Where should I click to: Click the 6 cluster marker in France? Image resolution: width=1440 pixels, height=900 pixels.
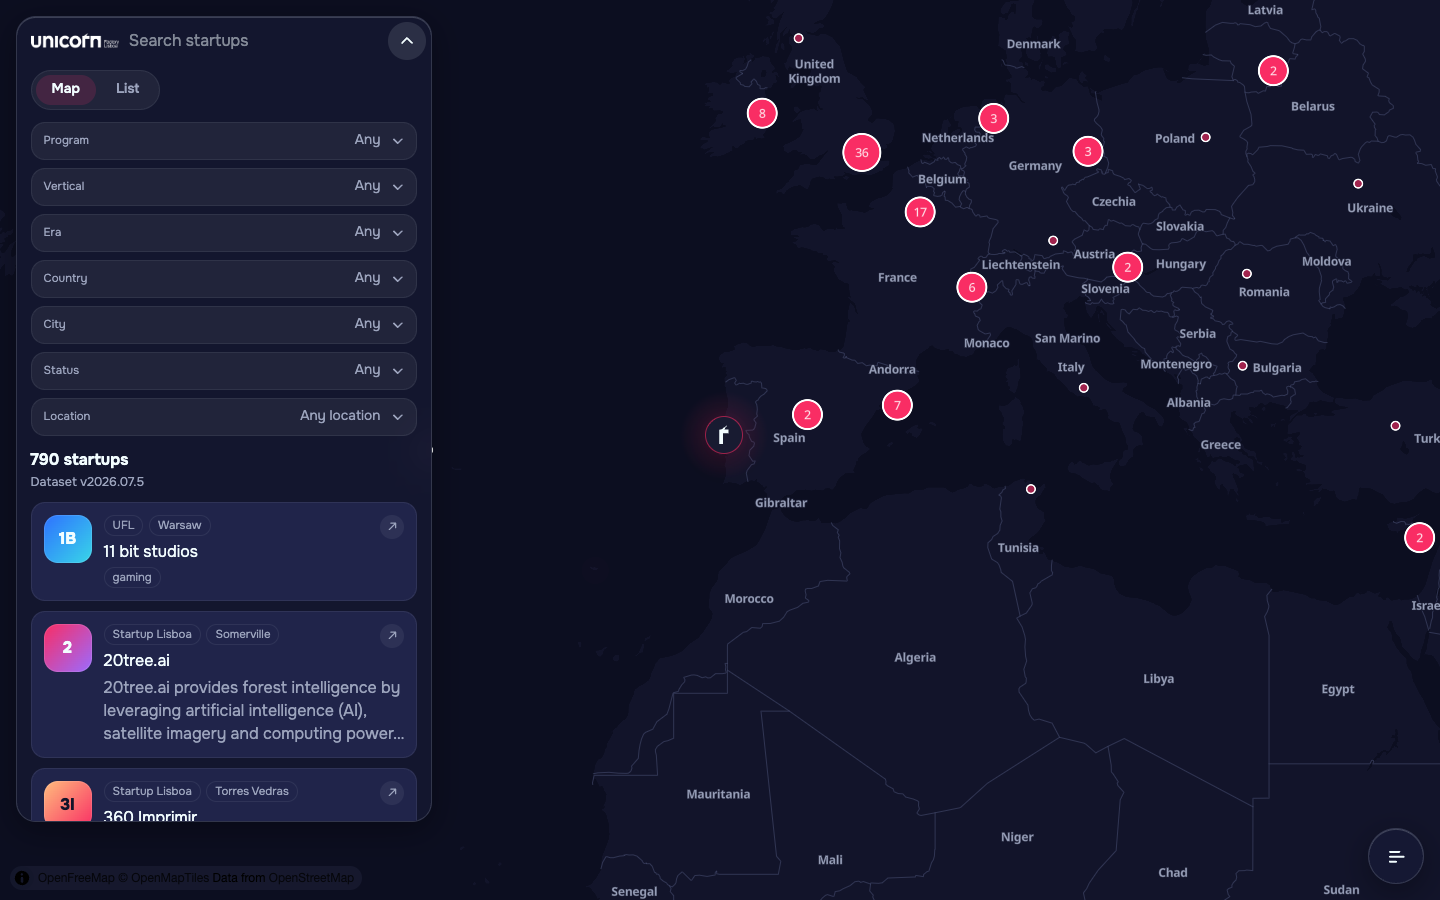point(972,288)
